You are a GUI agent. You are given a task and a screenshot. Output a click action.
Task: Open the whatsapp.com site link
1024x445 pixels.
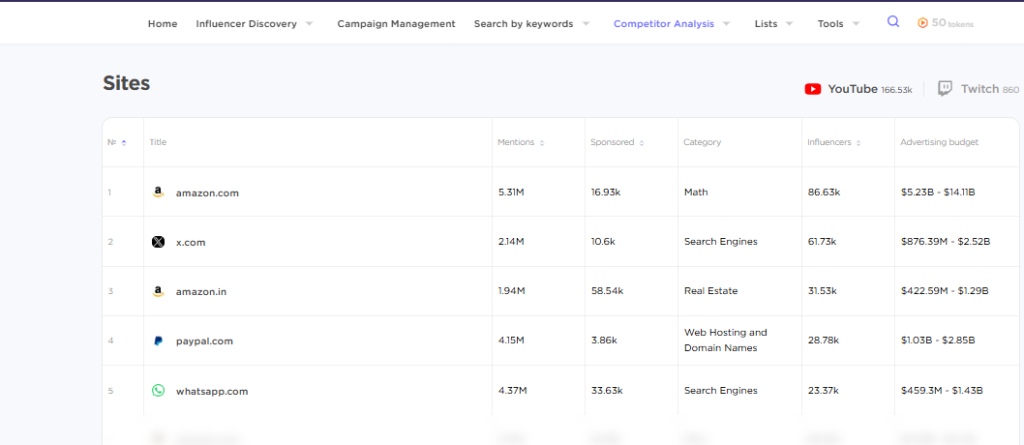coord(212,391)
